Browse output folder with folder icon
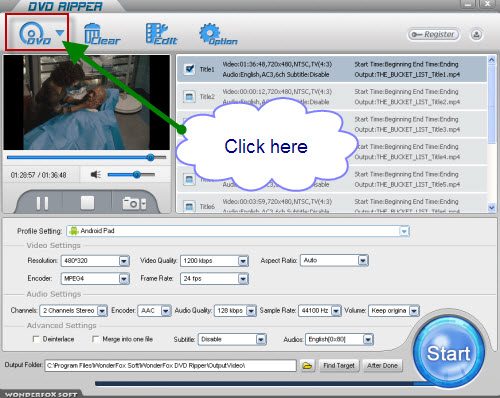500x398 pixels. point(307,366)
